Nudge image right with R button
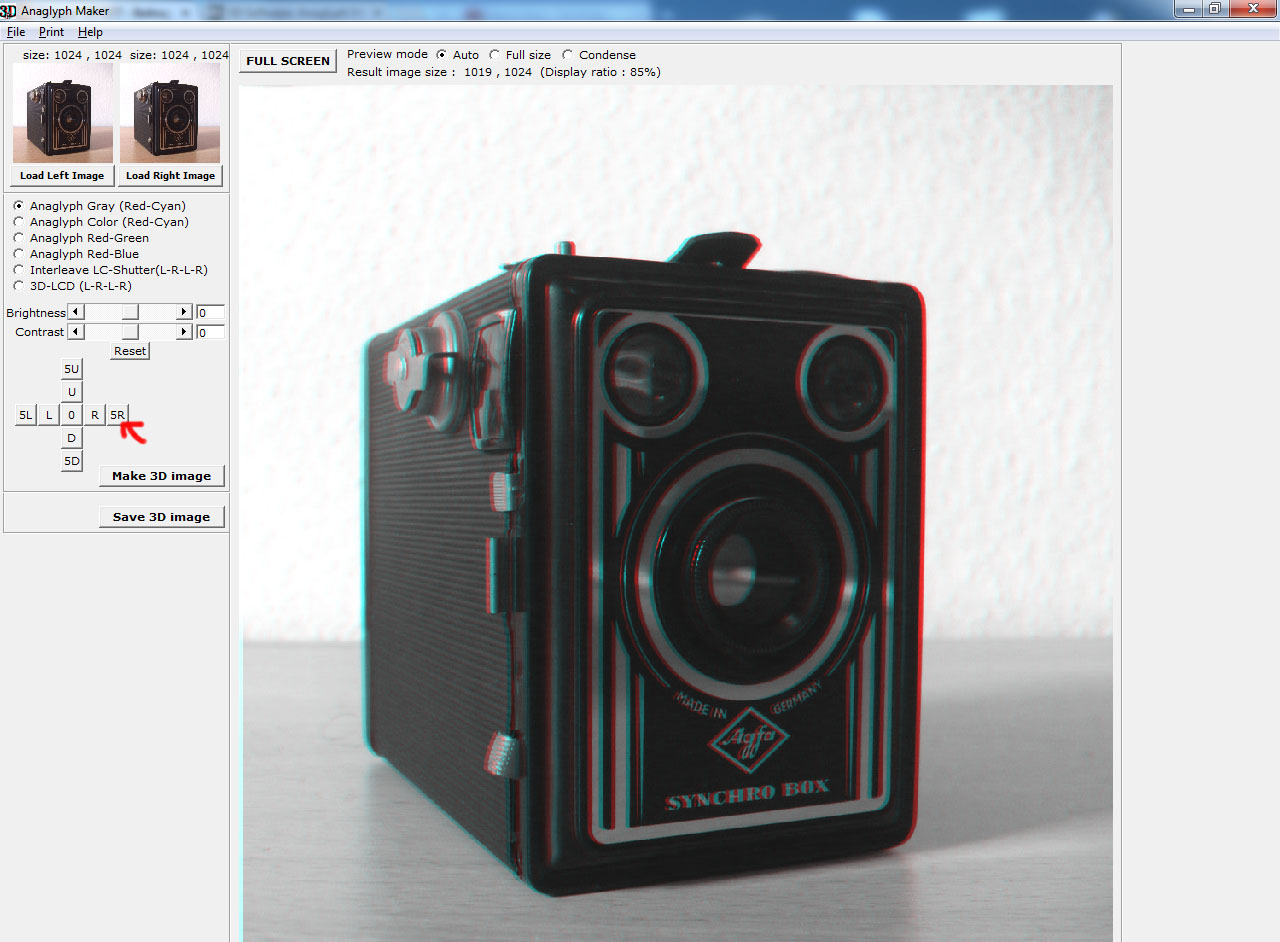 (95, 415)
